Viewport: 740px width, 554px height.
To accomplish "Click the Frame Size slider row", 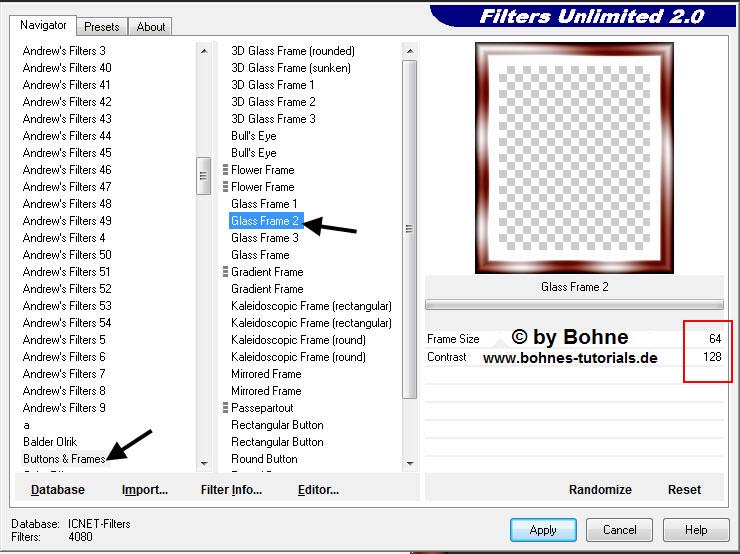I will (x=574, y=340).
